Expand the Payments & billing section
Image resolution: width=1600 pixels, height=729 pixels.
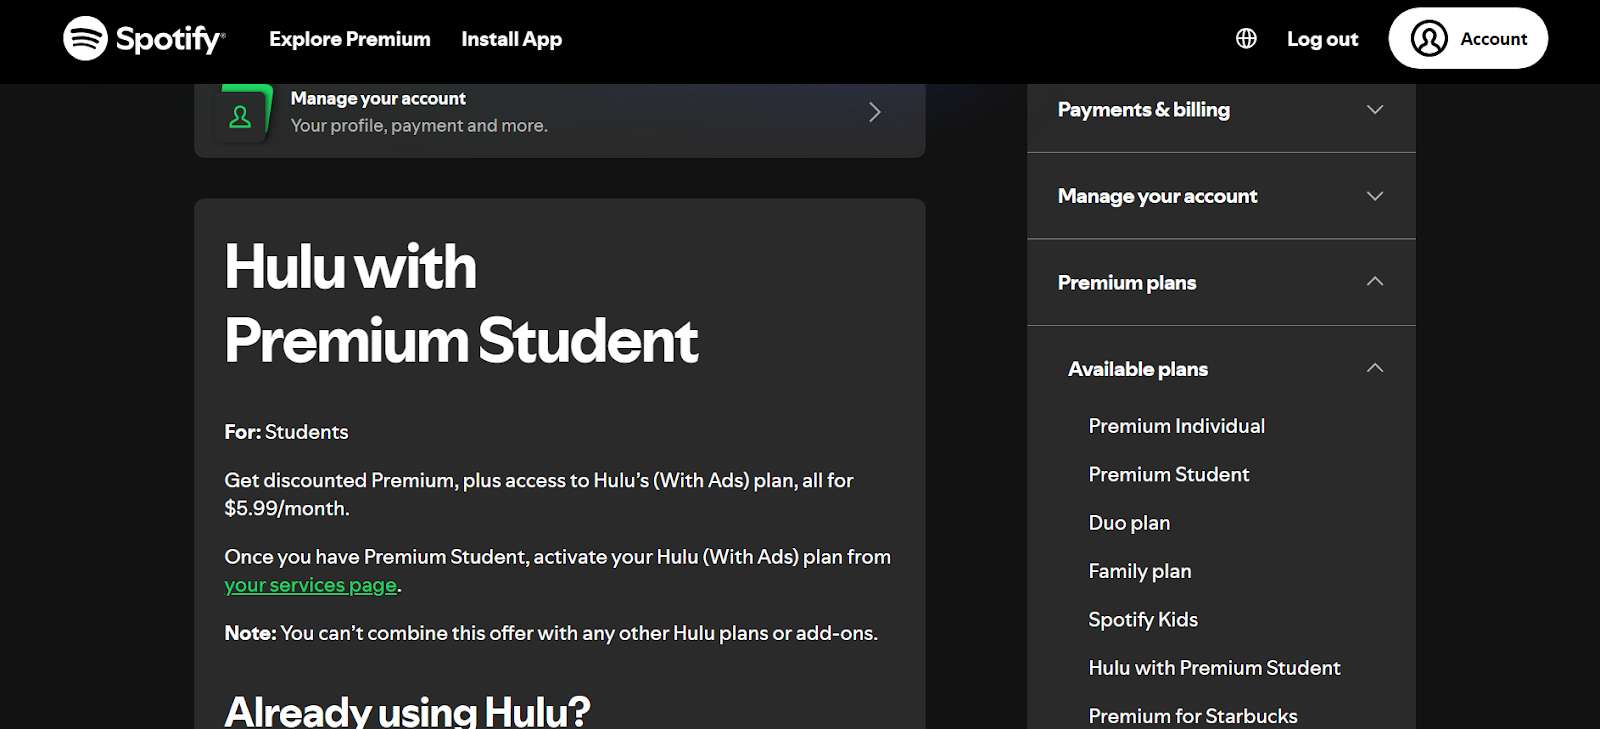pos(1374,110)
